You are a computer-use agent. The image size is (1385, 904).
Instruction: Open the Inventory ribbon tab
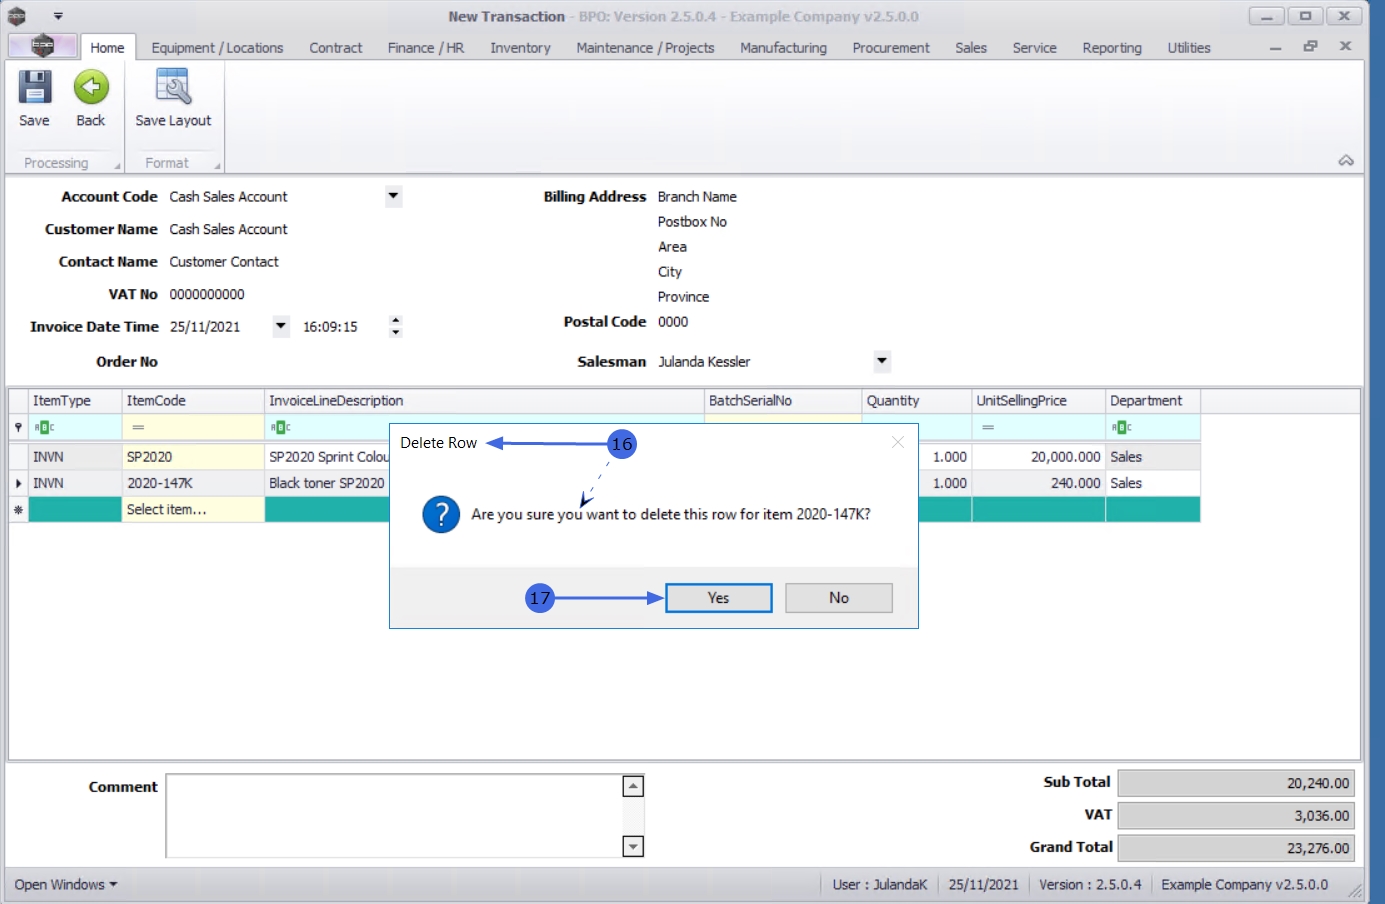point(520,48)
